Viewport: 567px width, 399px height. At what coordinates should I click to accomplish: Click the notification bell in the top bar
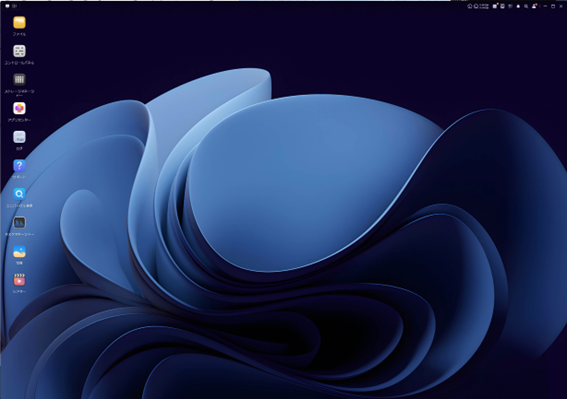pos(518,6)
